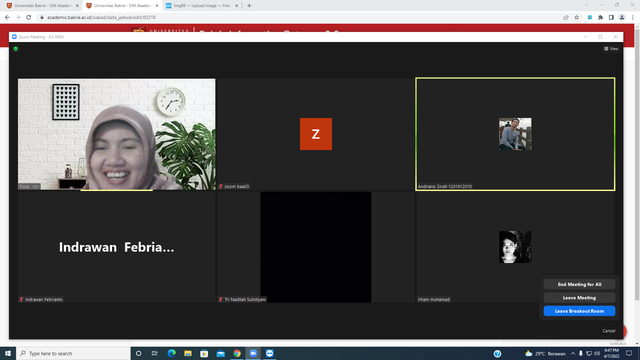Open the network tray icon
The width and height of the screenshot is (640, 360).
[x=589, y=353]
